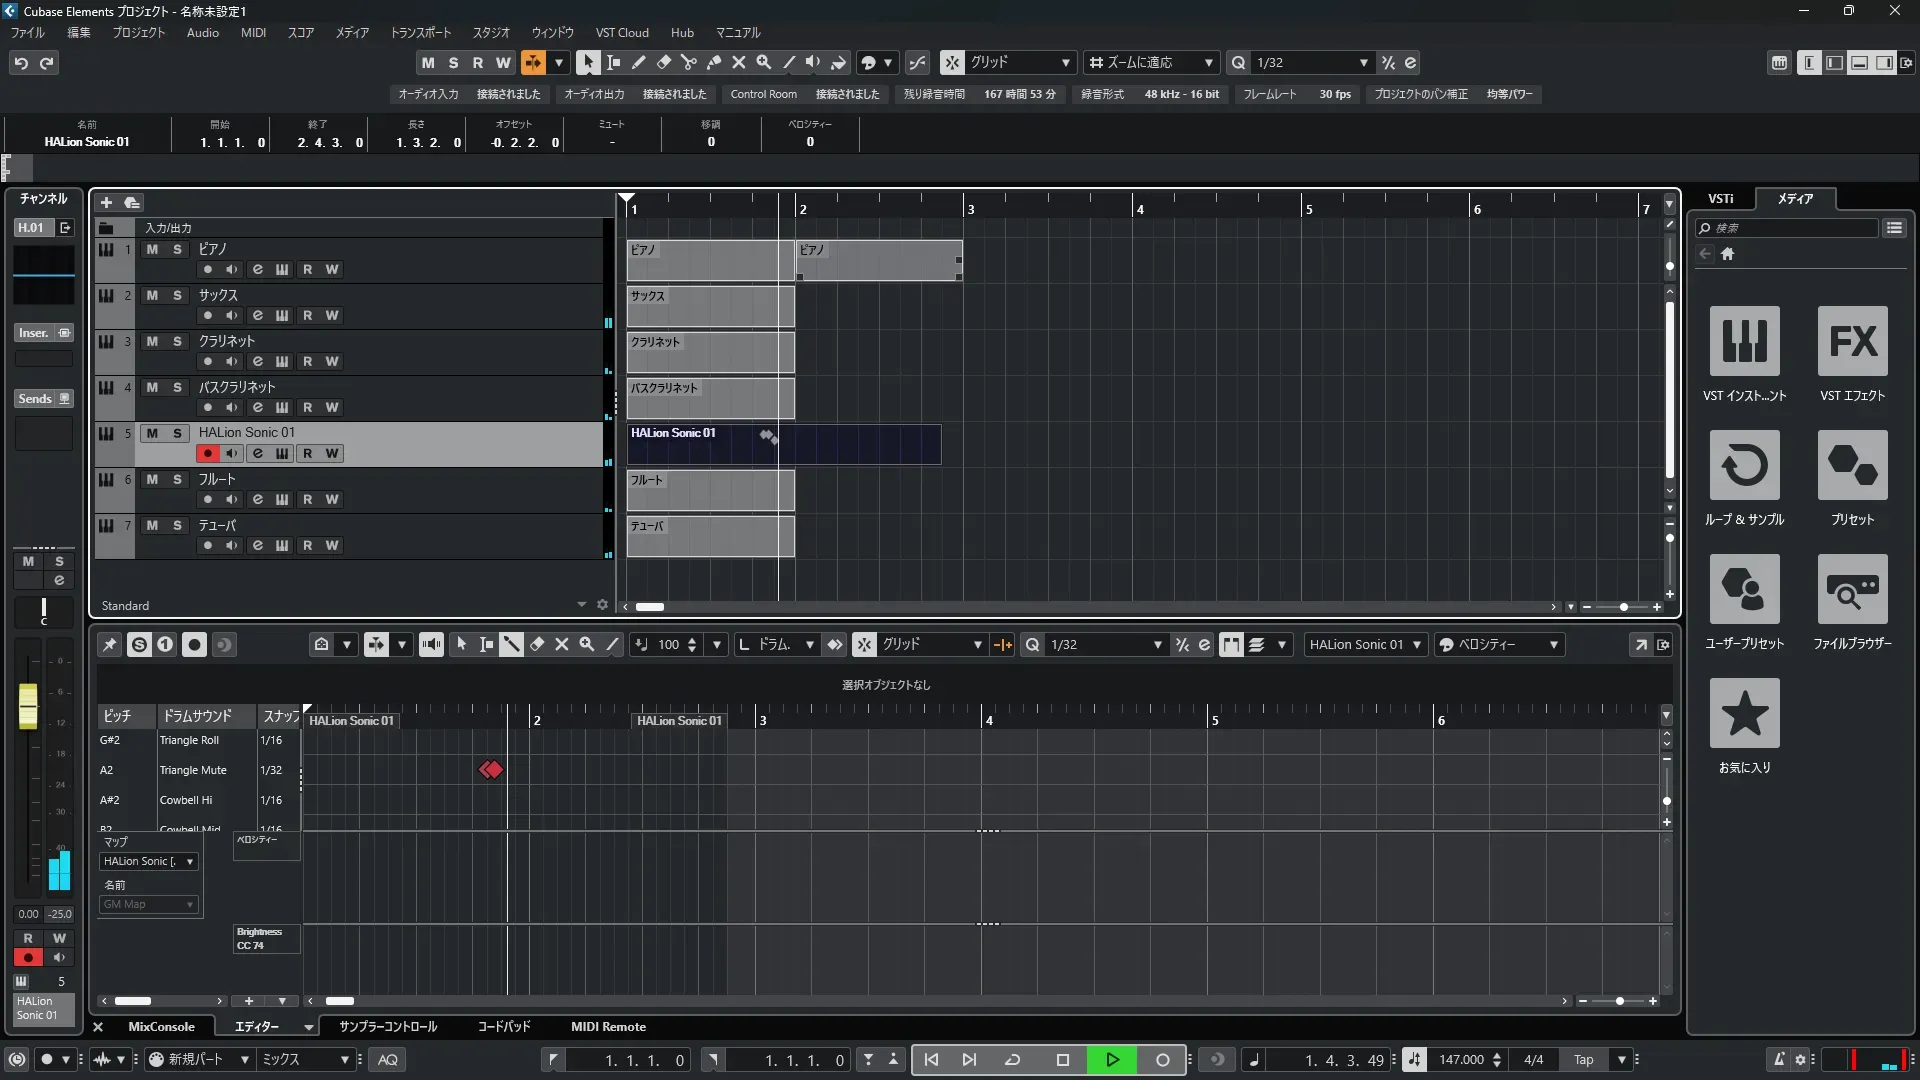
Task: Select the Drumstick tool in drum editor
Action: point(511,644)
